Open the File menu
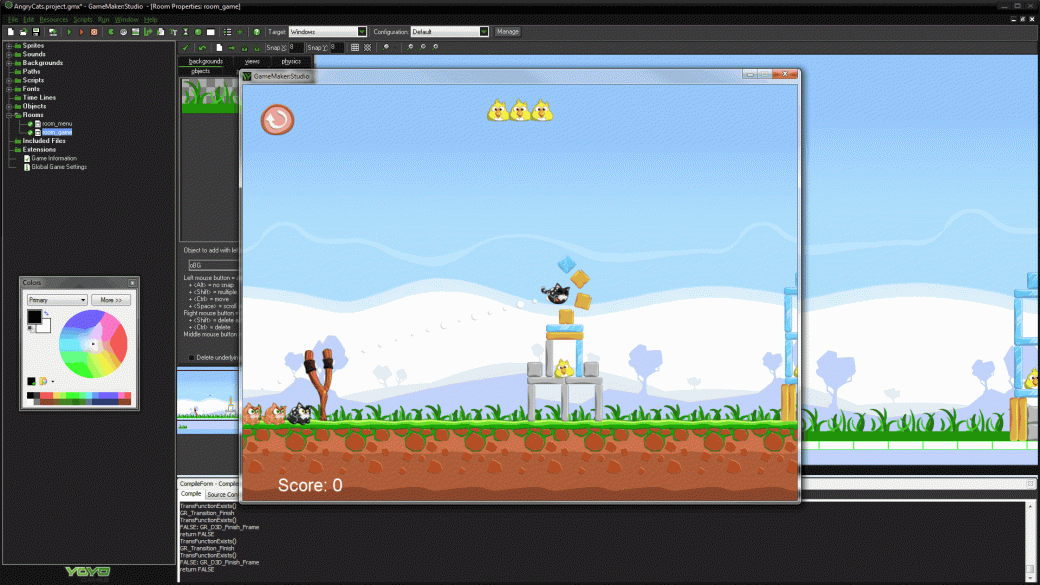The image size is (1040, 585). coord(13,20)
